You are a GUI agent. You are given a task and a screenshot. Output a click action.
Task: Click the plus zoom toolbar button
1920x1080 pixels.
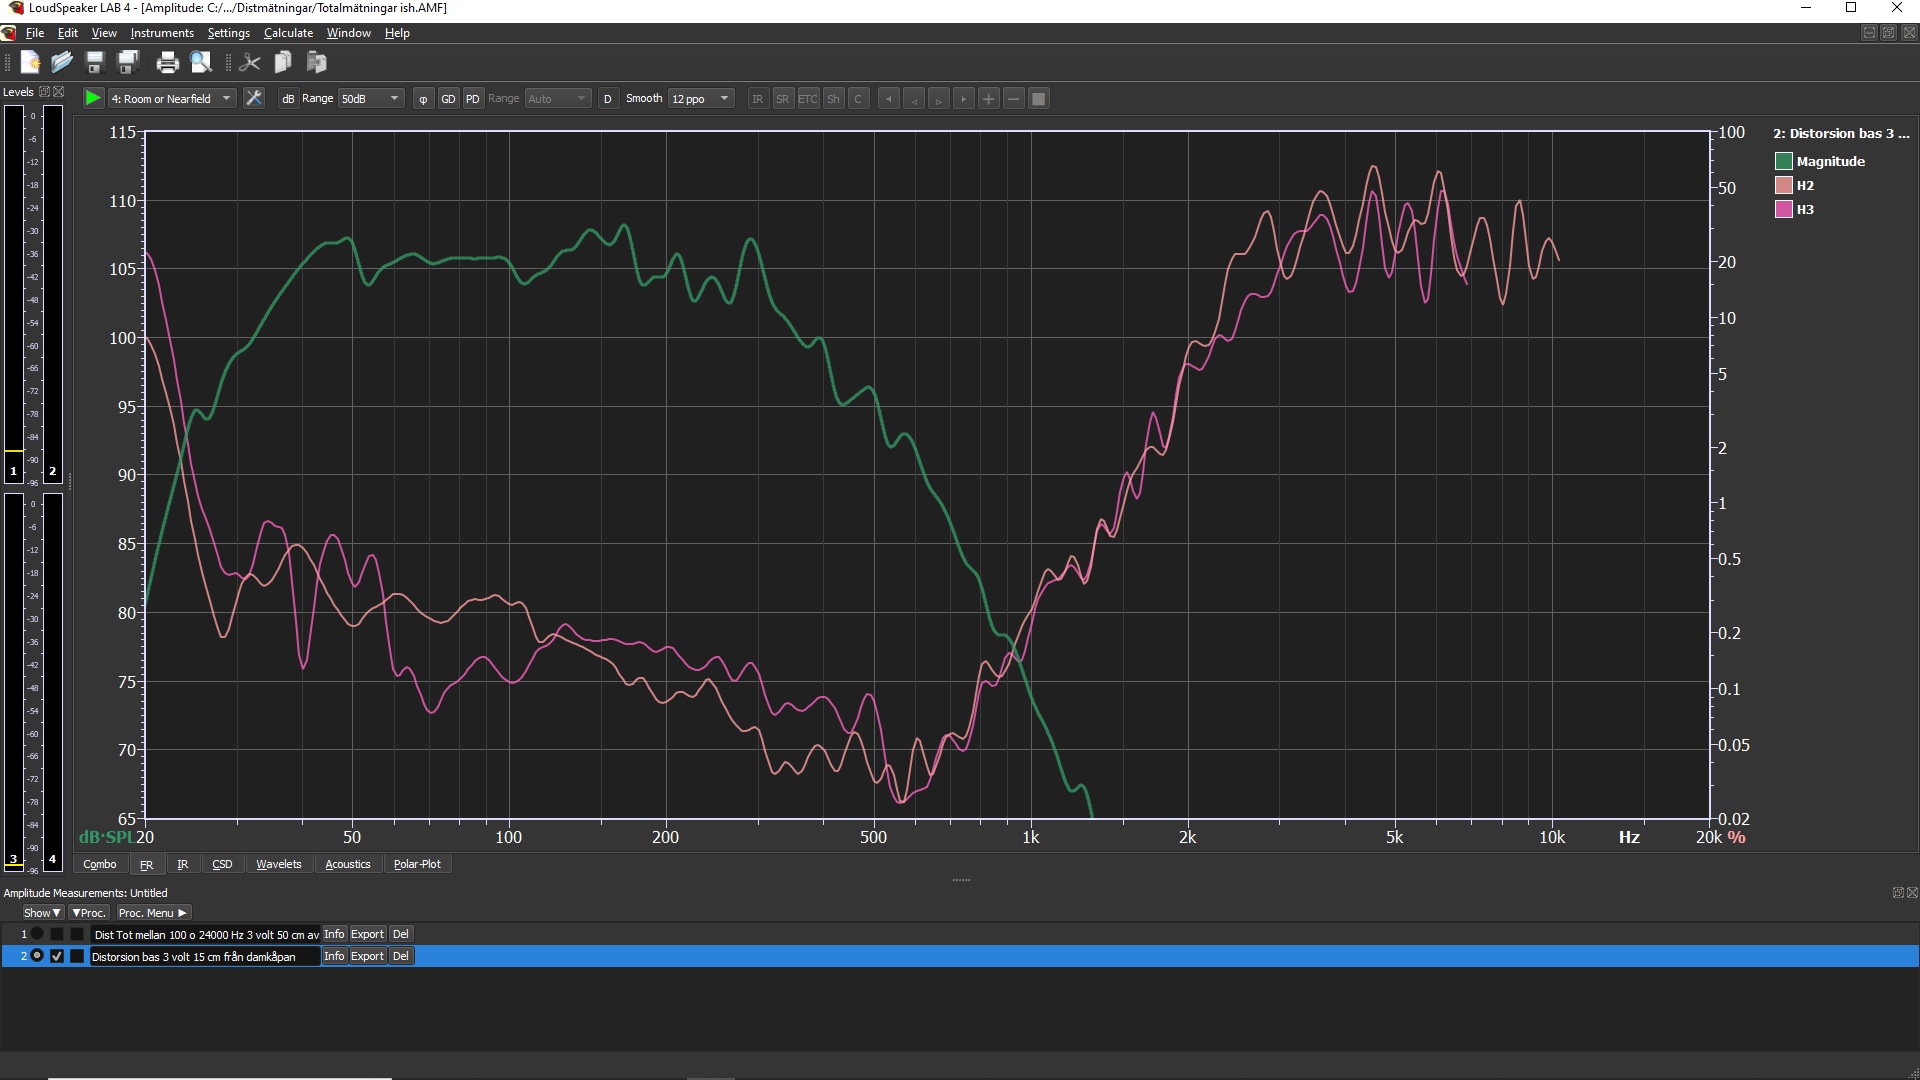[x=989, y=98]
